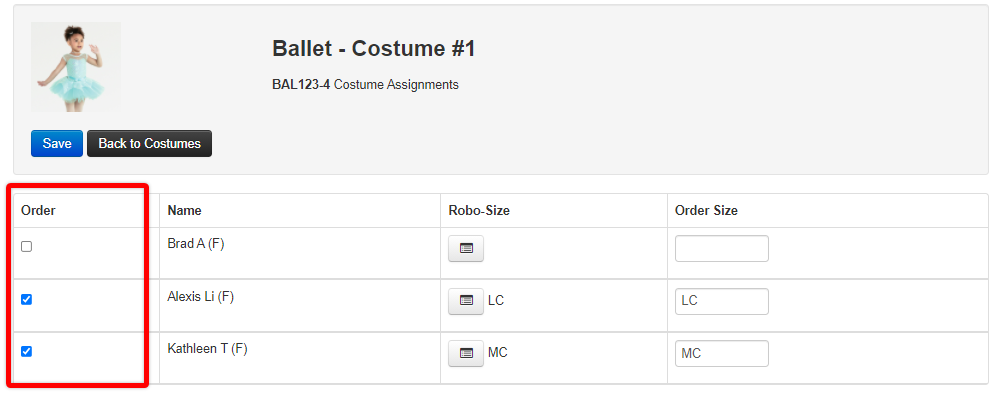Viewport: 998px width, 394px height.
Task: Click the Name column header
Action: (185, 211)
